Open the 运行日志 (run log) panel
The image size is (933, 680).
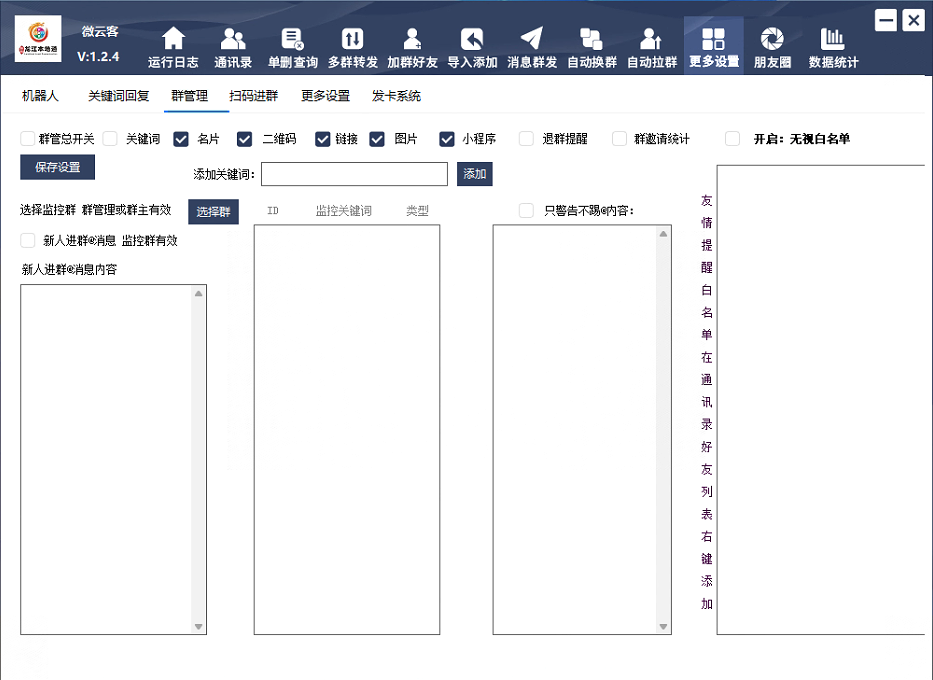click(172, 44)
